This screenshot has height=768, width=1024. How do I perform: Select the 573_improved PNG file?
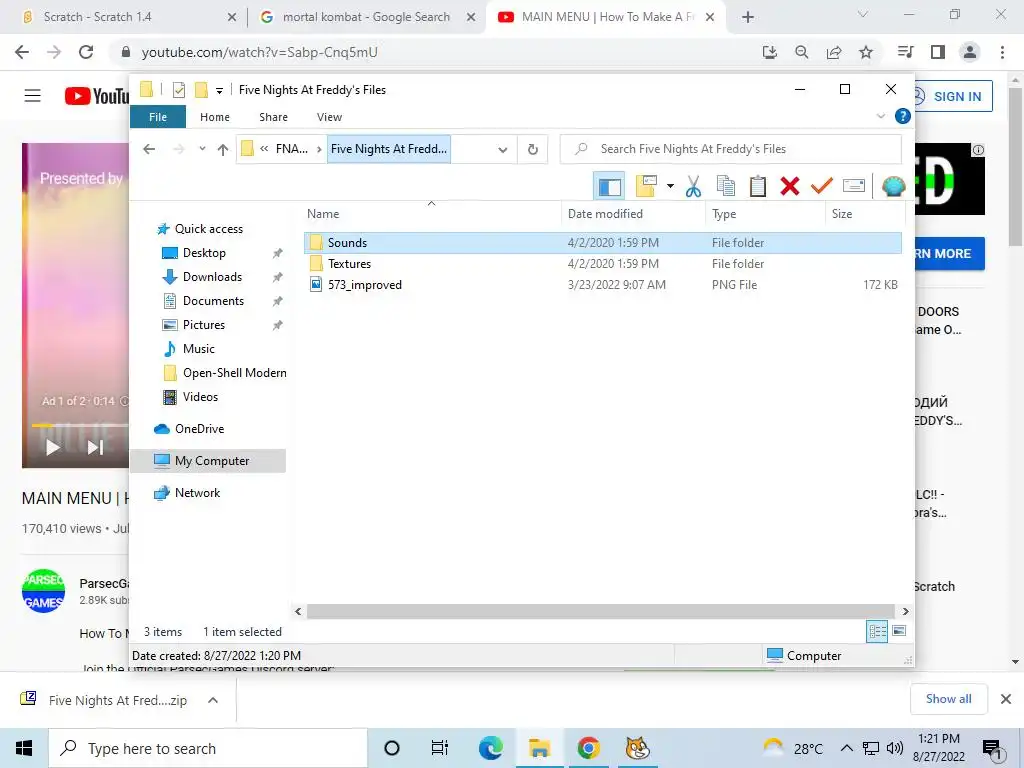603,285
